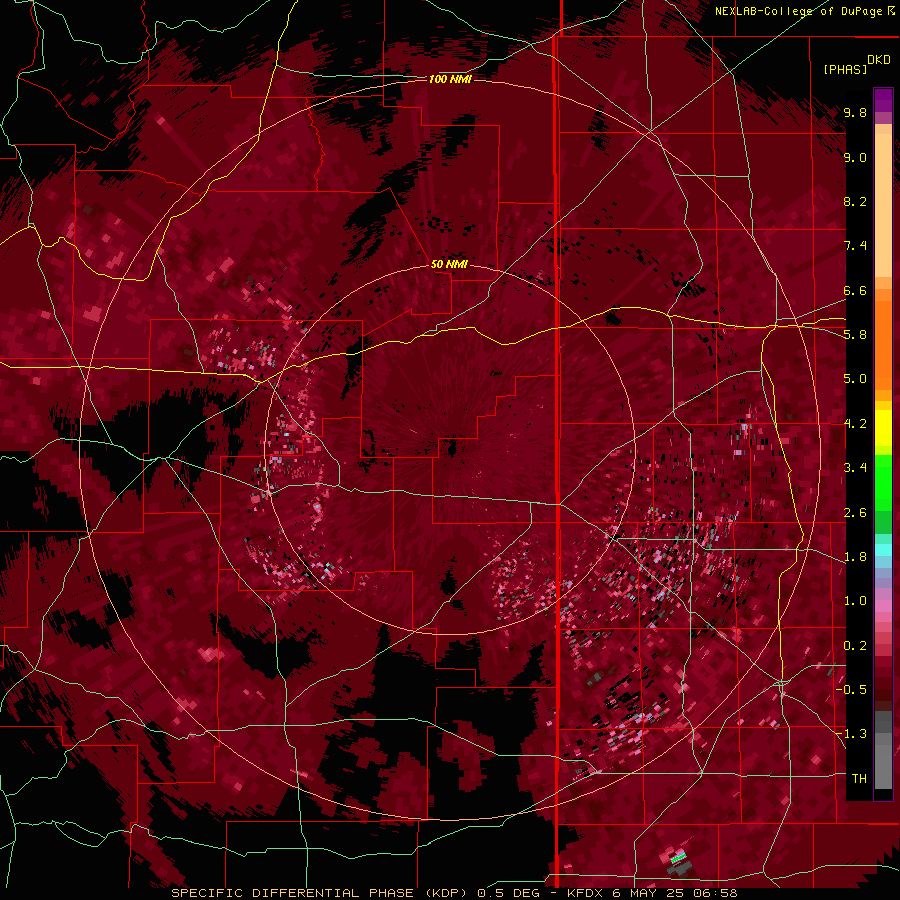Click the 7.4 scale value
Screen dimensions: 900x900
coord(855,246)
